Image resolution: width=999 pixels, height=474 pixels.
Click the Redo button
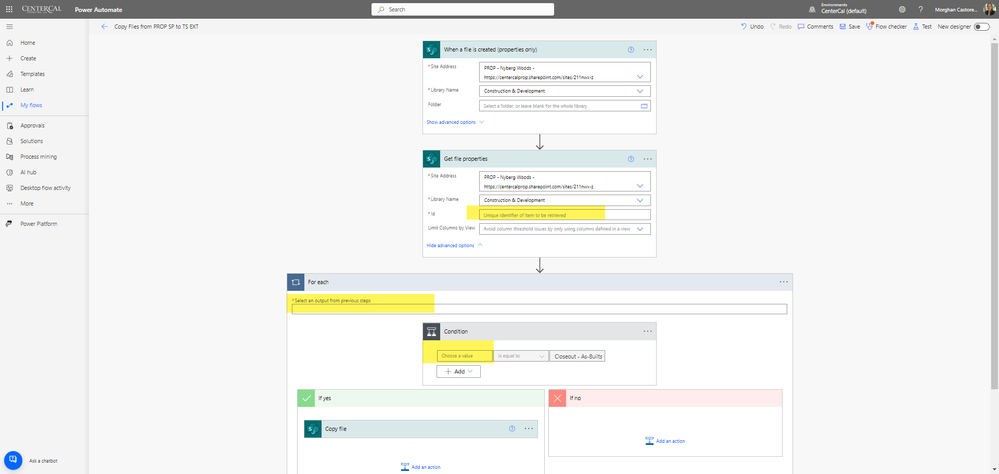781,27
